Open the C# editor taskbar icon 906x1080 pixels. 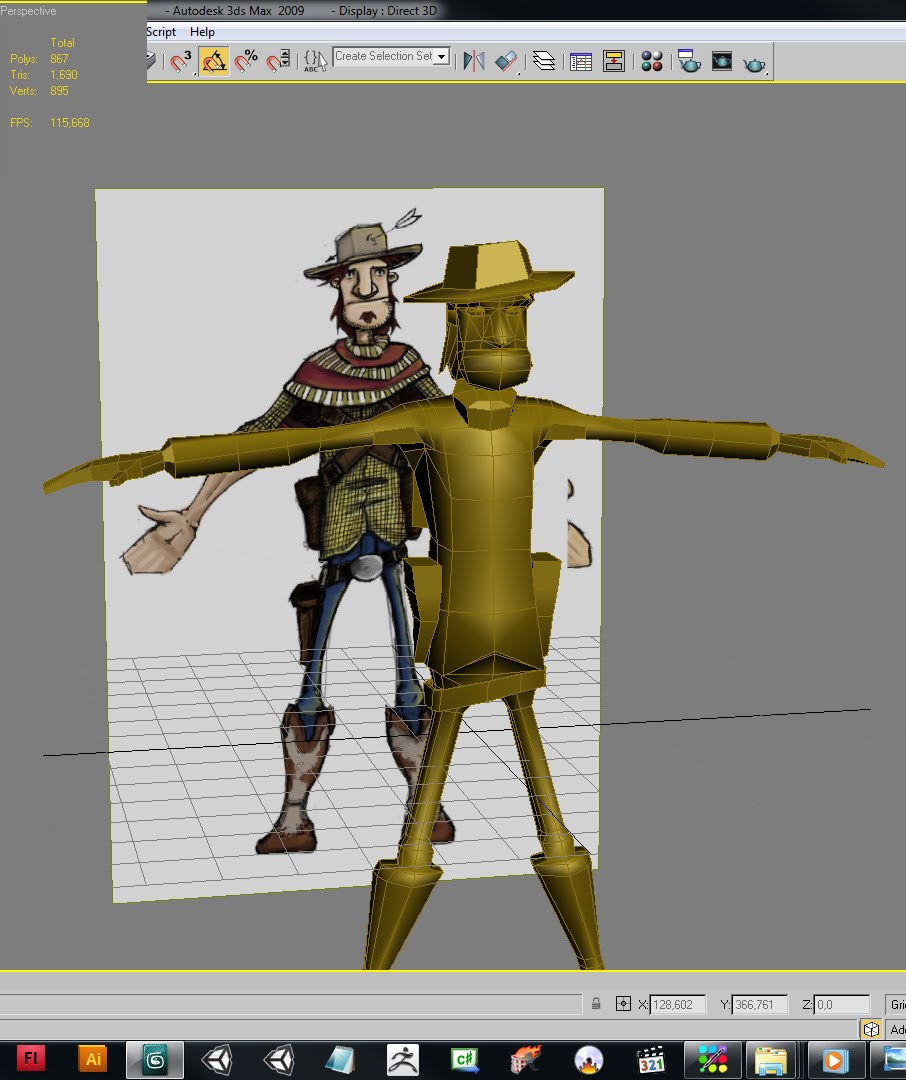(x=465, y=1059)
